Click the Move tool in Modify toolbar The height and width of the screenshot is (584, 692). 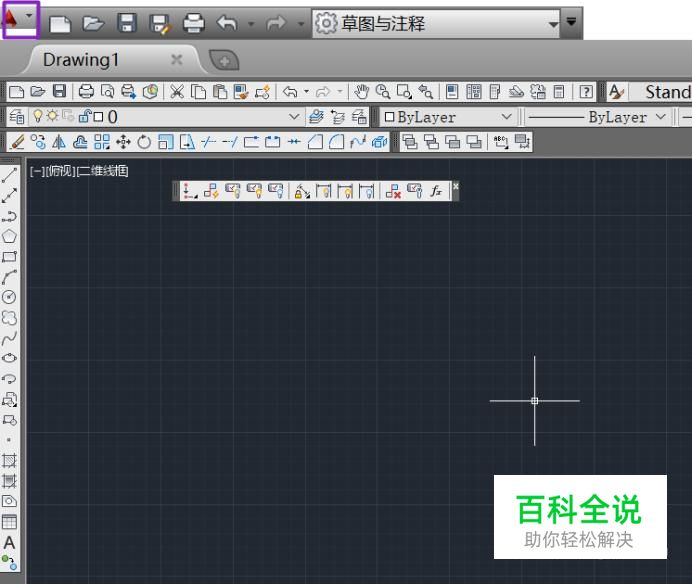coord(123,142)
